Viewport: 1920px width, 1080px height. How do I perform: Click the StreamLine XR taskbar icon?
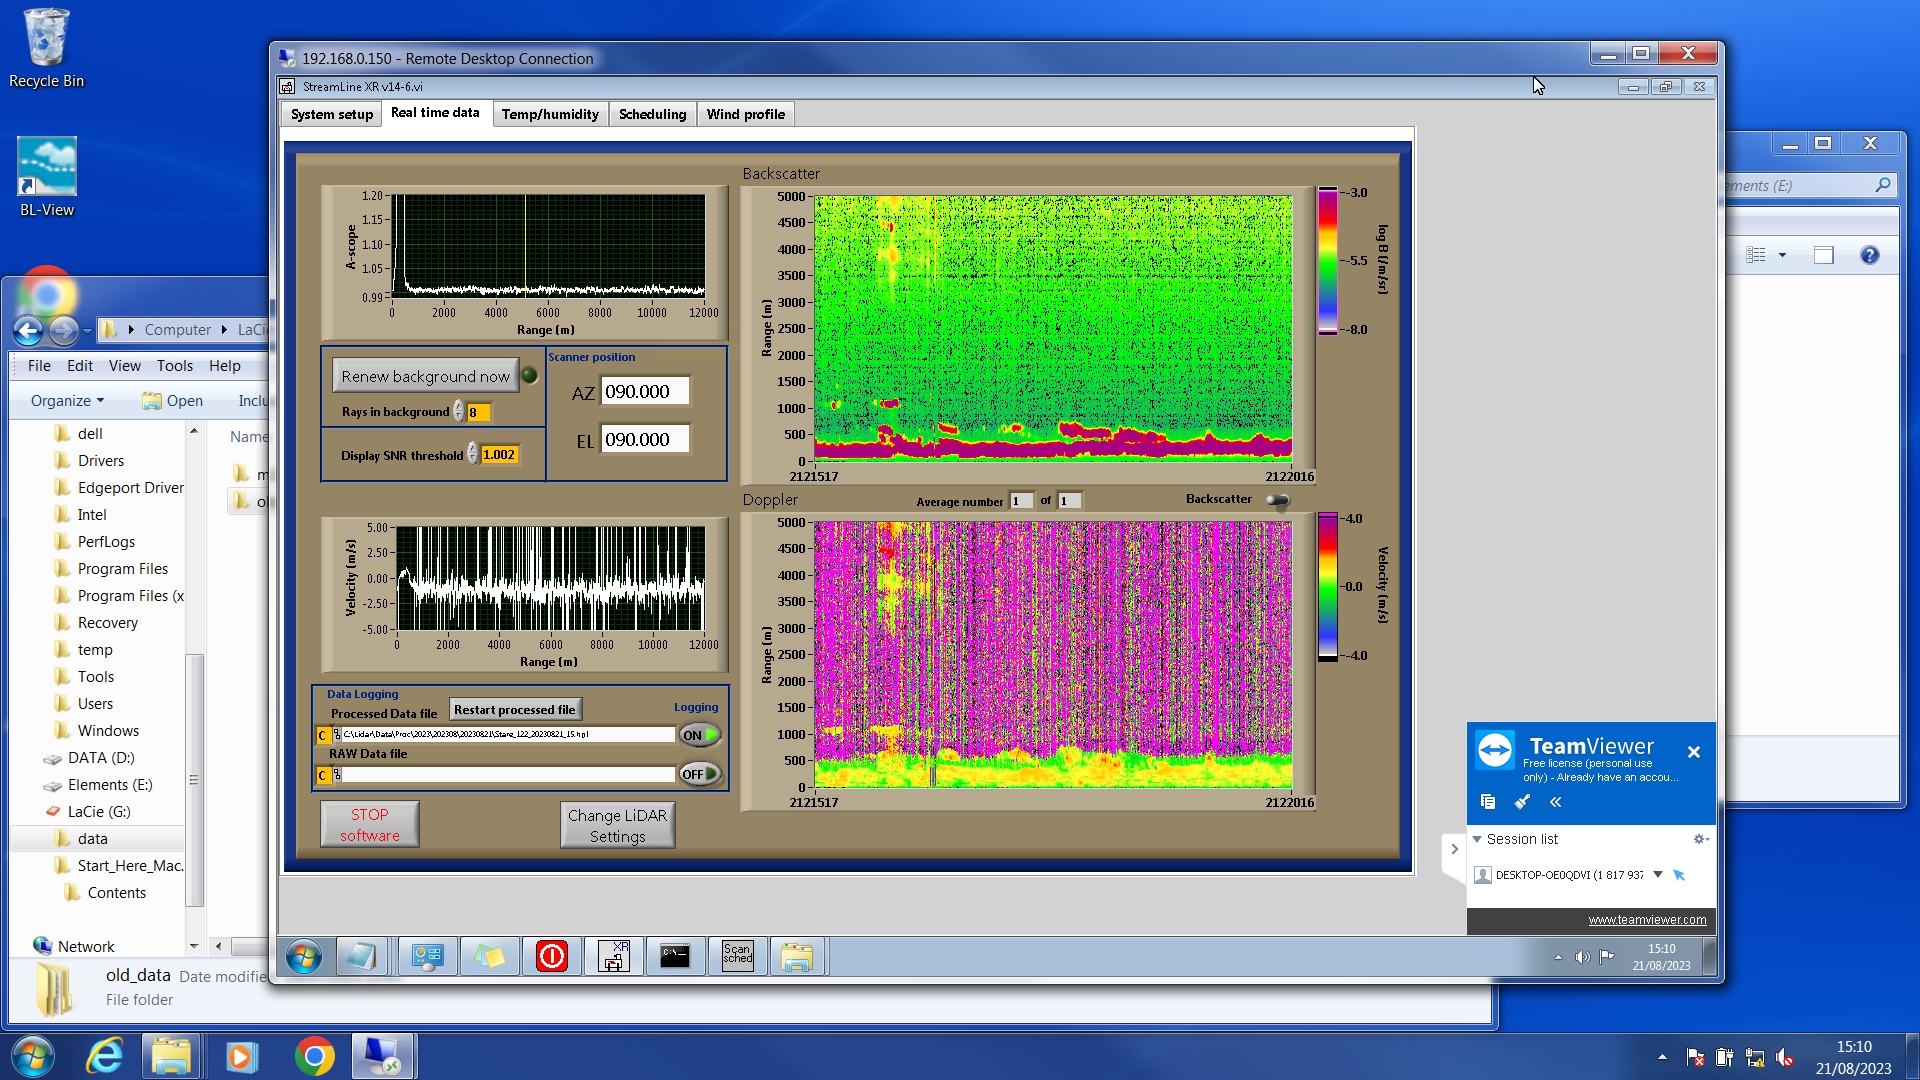tap(613, 956)
